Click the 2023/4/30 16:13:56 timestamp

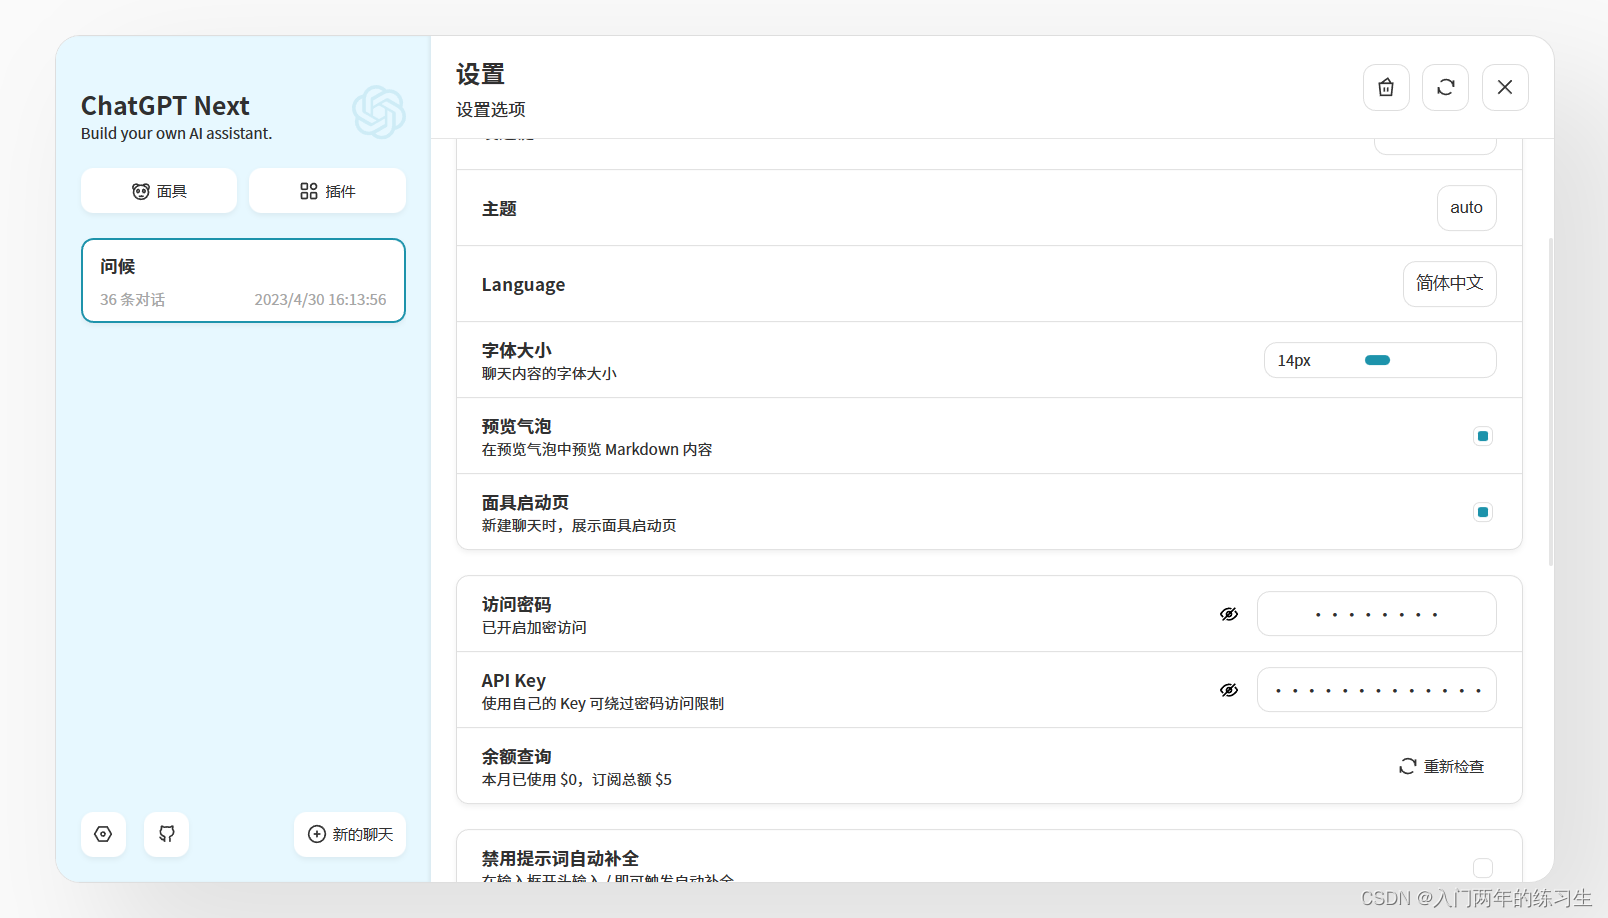pyautogui.click(x=320, y=300)
